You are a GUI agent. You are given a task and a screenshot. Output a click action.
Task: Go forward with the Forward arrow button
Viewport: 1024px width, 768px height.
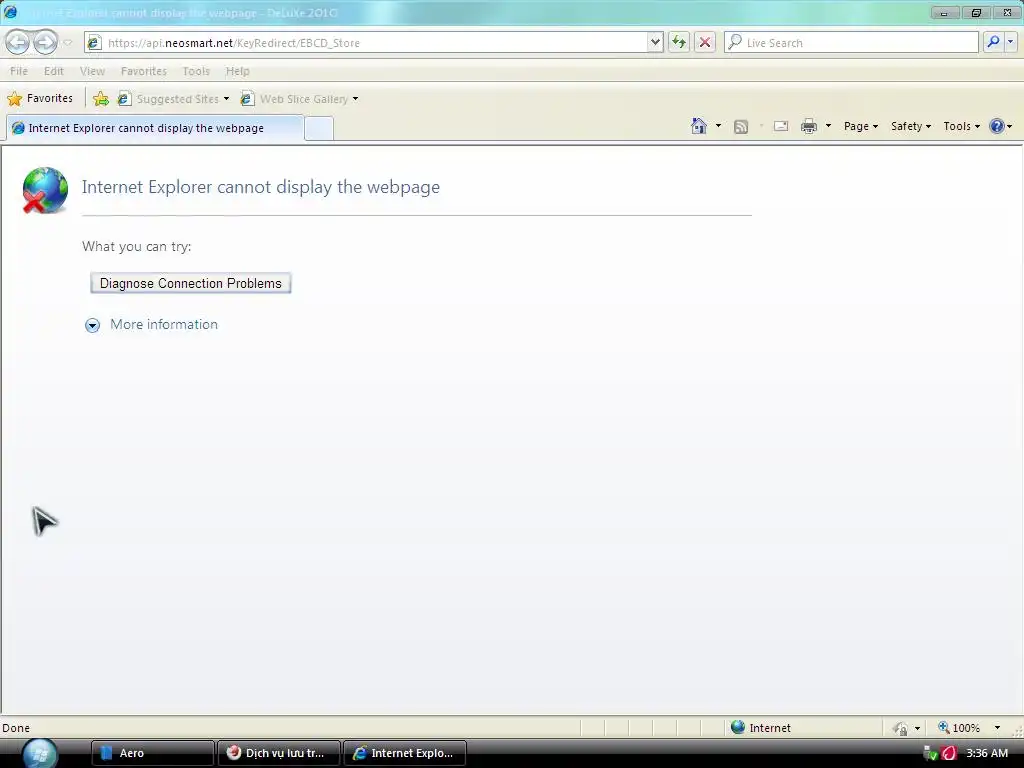[x=45, y=42]
